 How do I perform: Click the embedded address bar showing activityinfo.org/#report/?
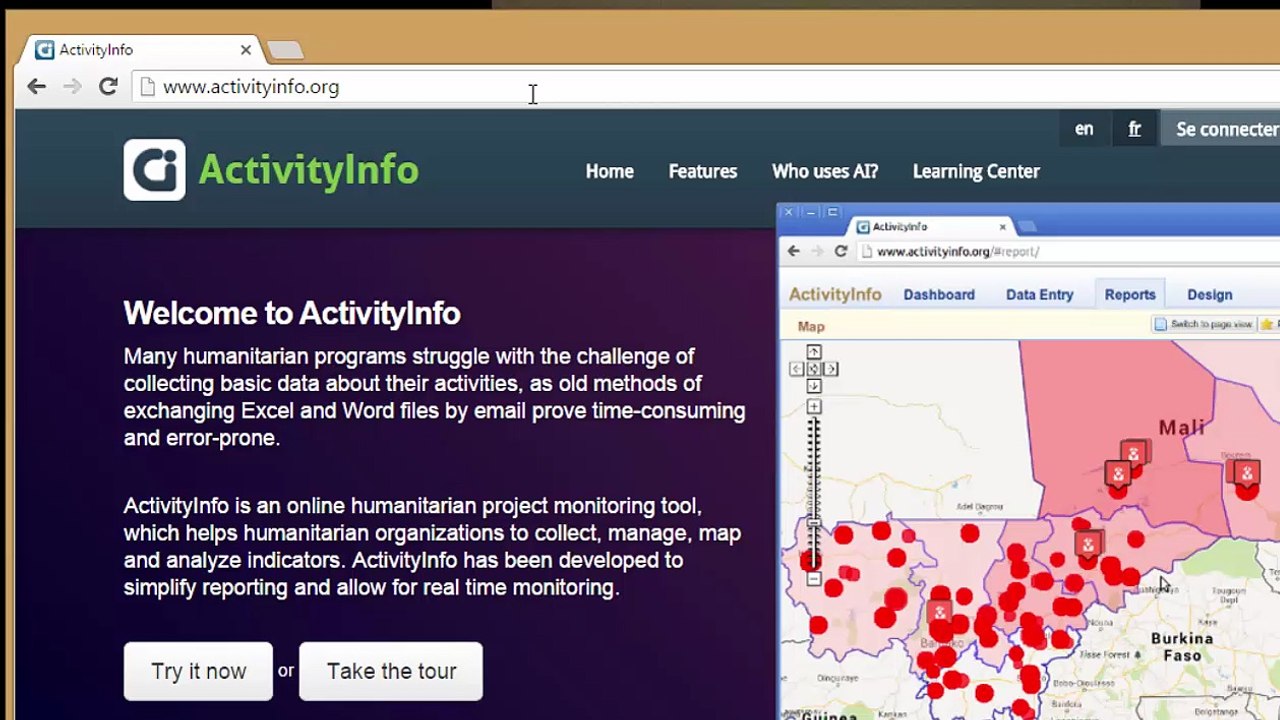[x=1068, y=251]
